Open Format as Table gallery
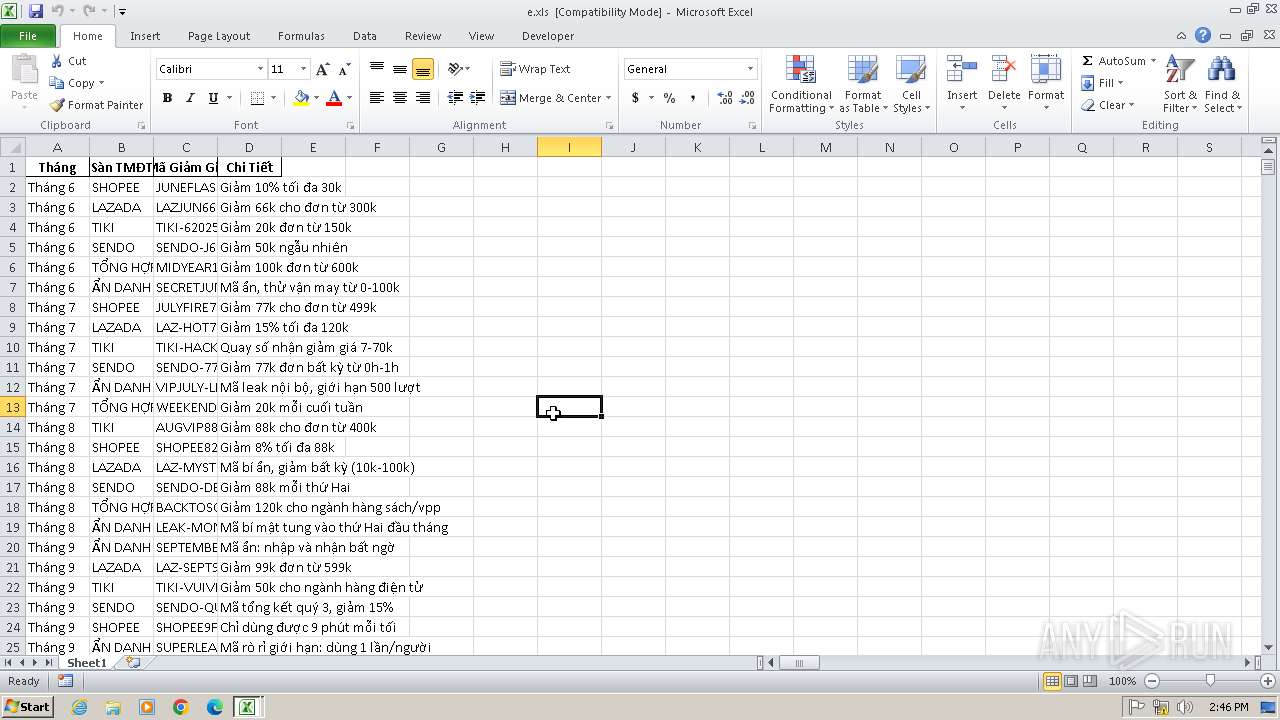 coord(863,84)
